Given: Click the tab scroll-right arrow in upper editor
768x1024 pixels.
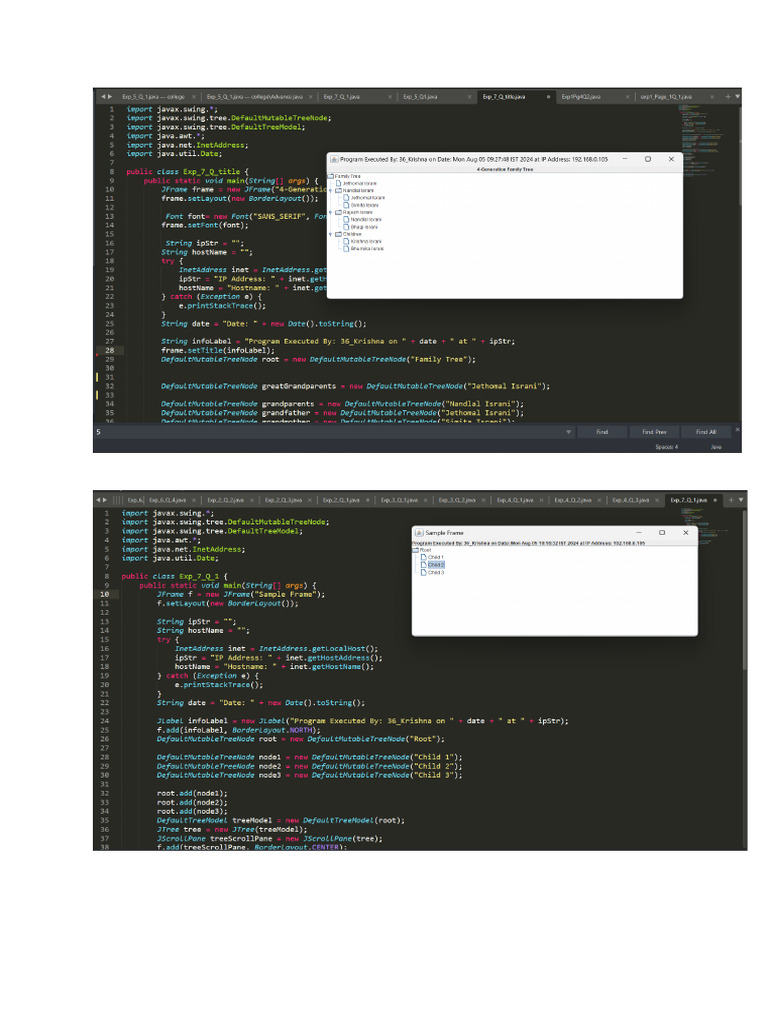Looking at the screenshot, I should 110,97.
